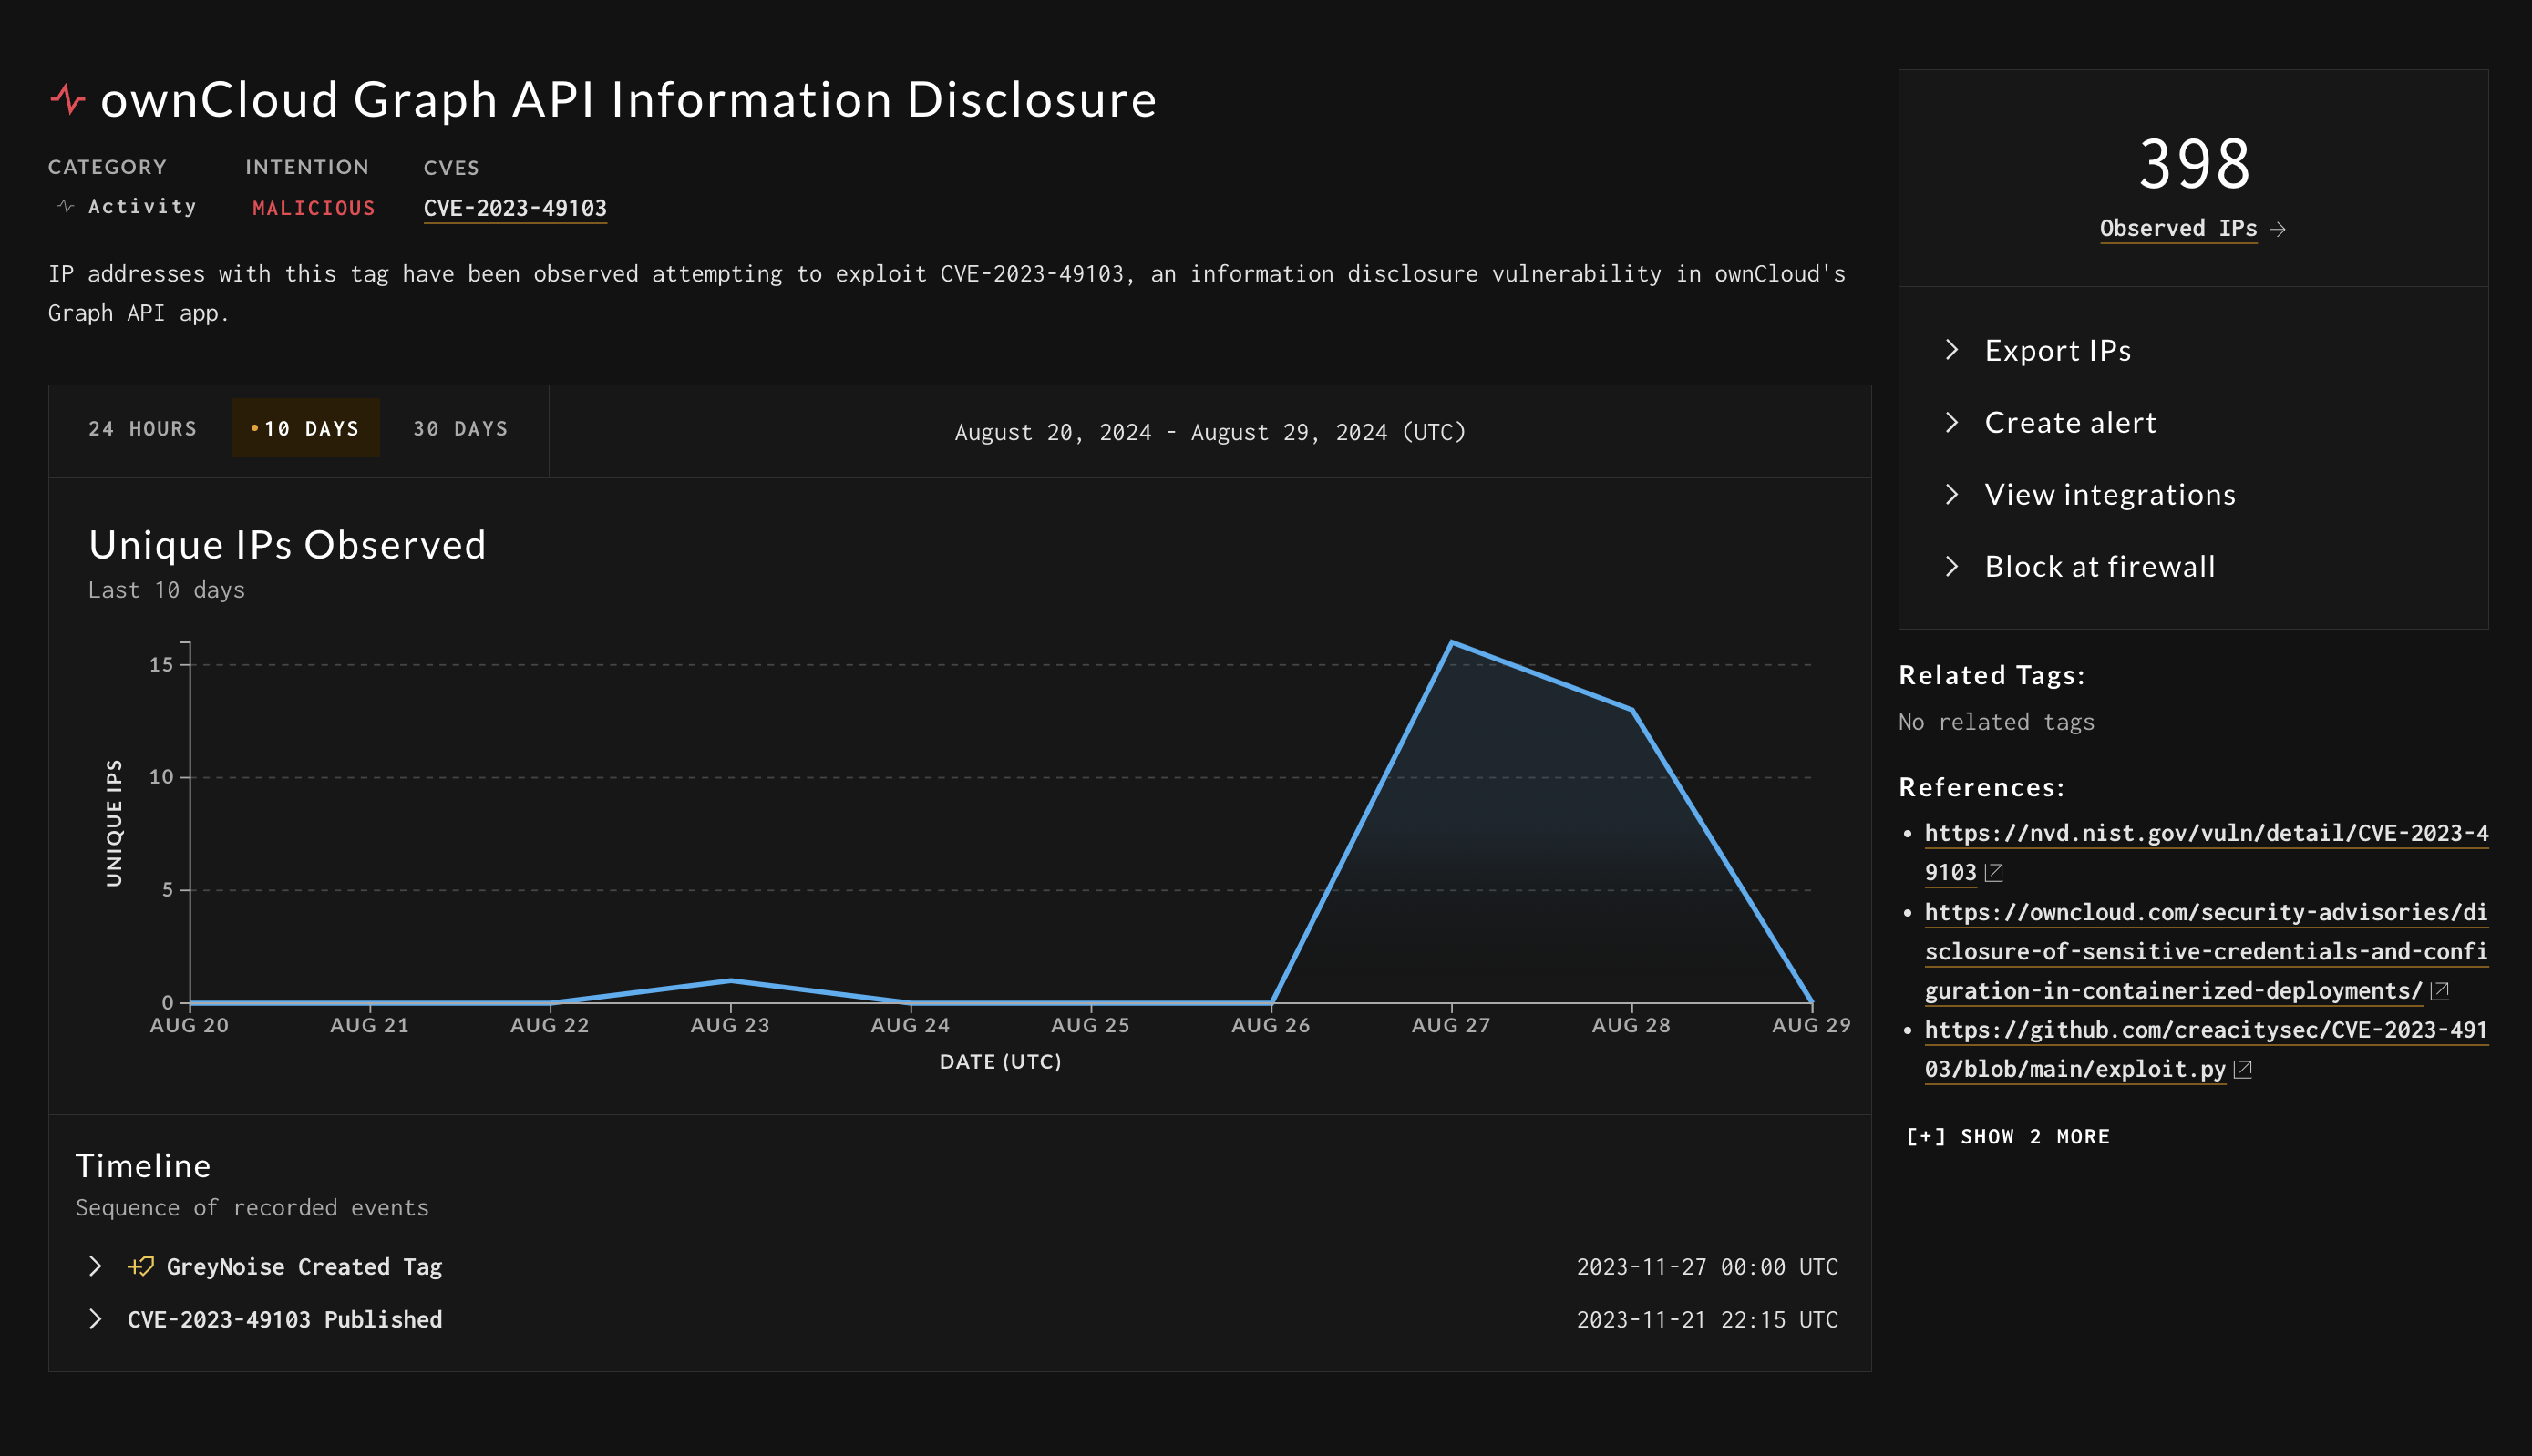The height and width of the screenshot is (1456, 2532).
Task: Click the Aug 28 data point on chart
Action: (1632, 709)
